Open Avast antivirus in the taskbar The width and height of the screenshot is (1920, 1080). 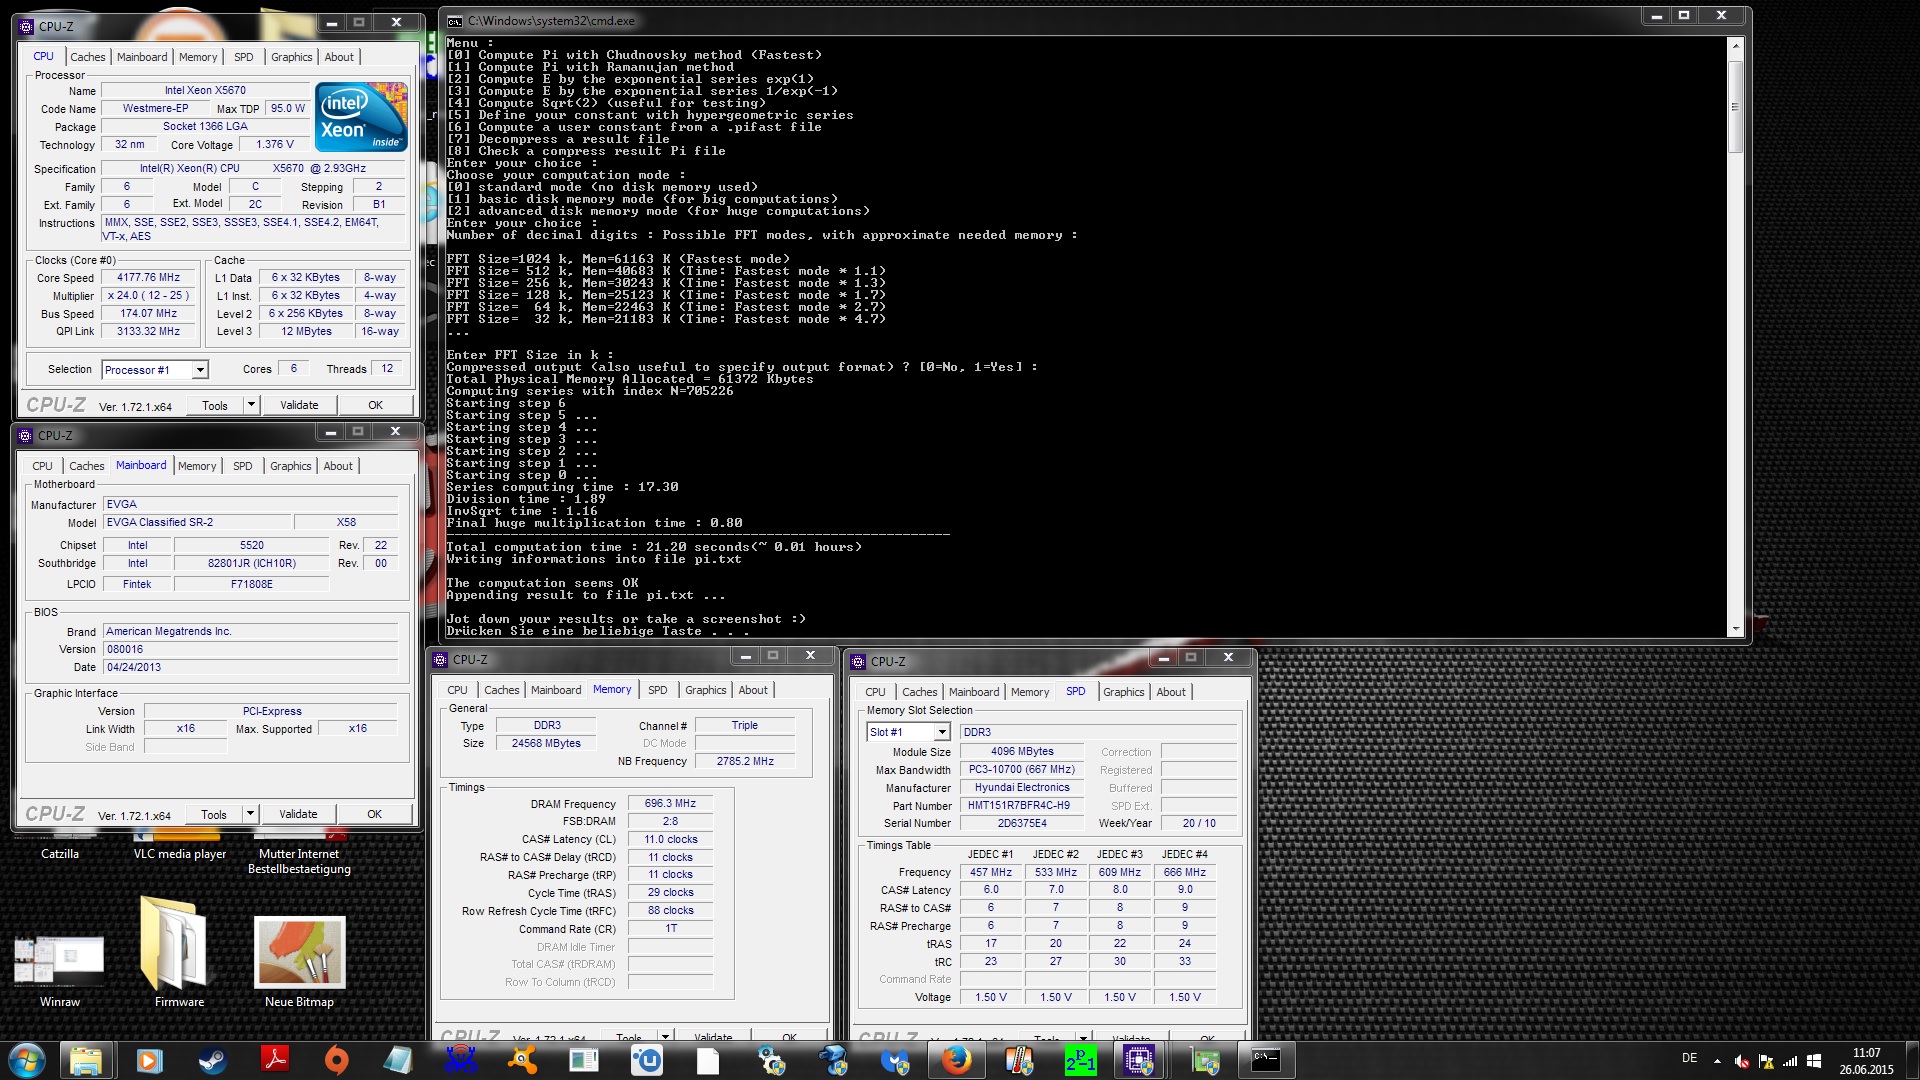(x=522, y=1060)
